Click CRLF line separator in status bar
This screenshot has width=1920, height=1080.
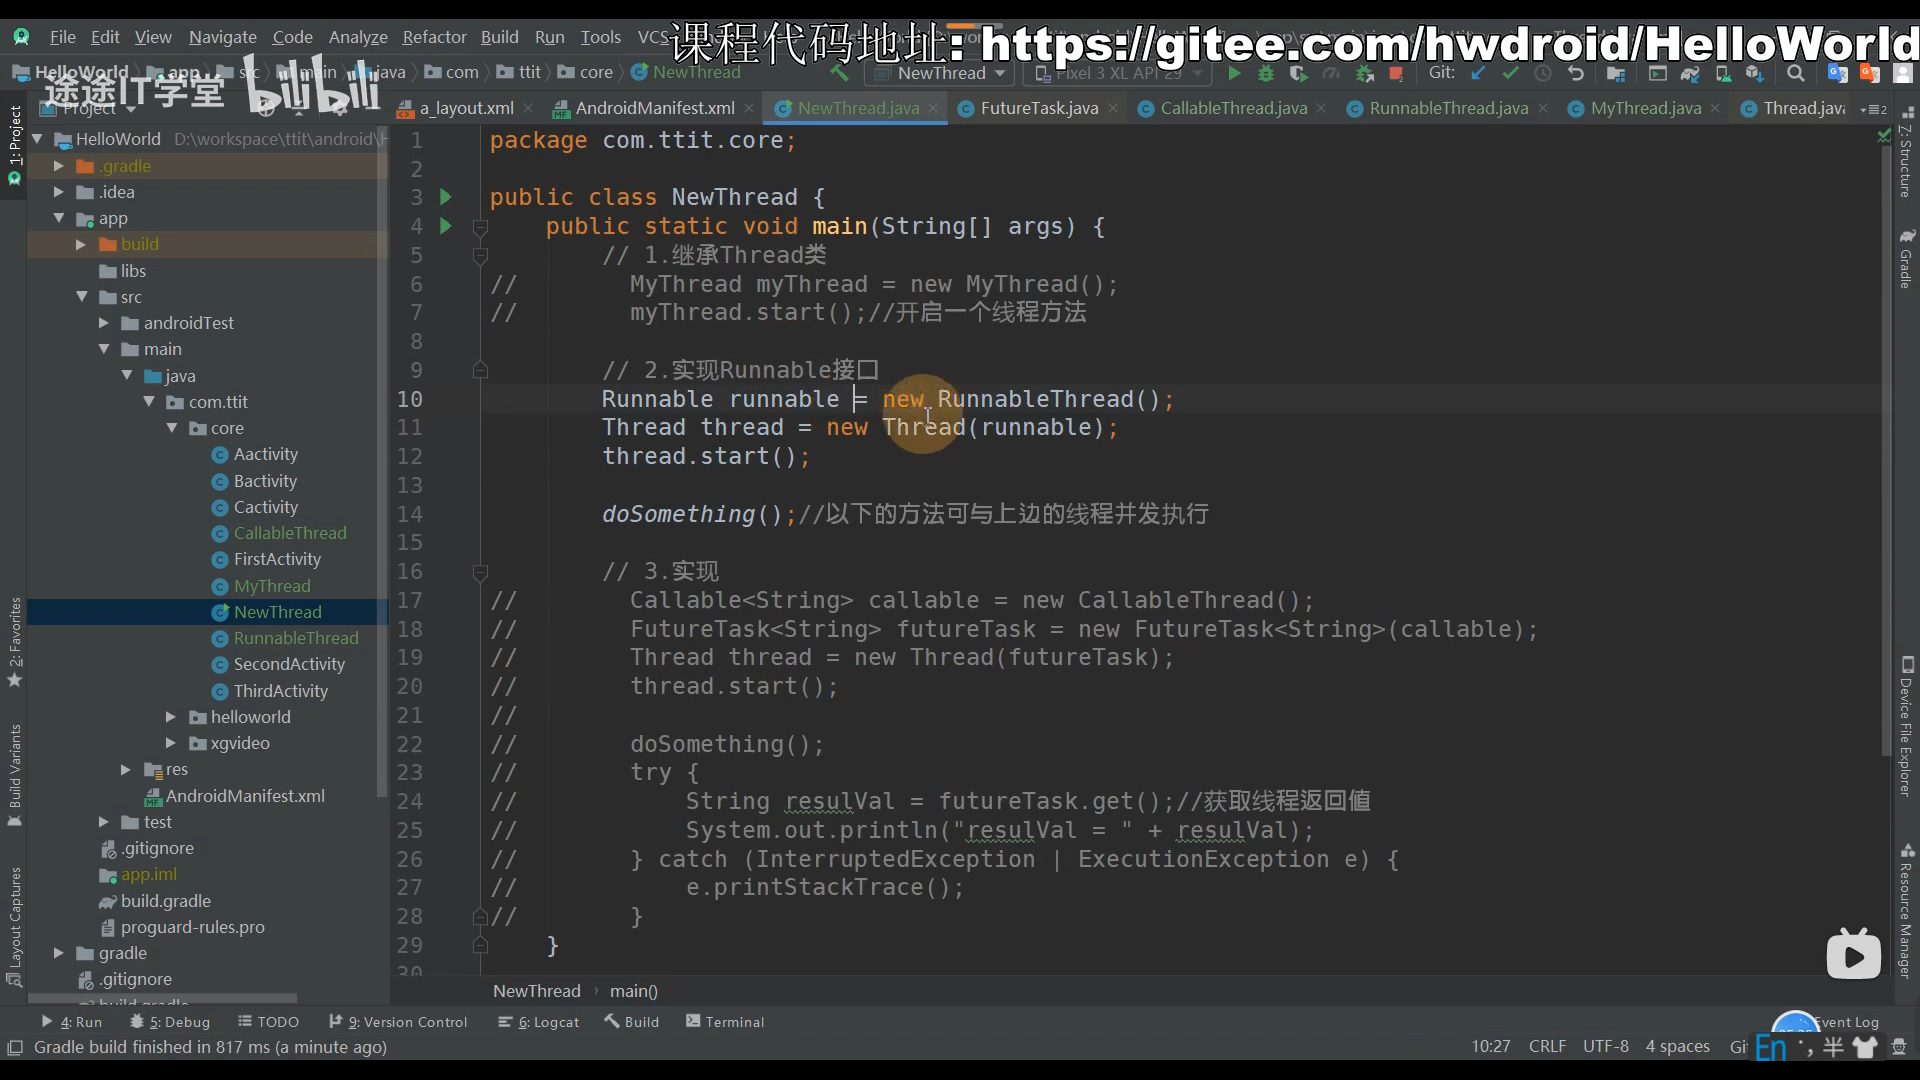tap(1547, 1046)
